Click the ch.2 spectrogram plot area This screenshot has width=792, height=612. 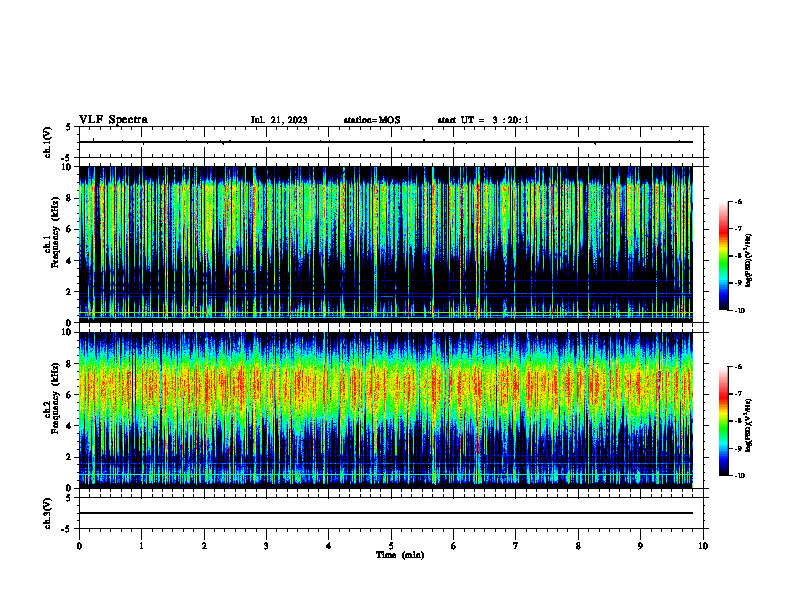click(385, 409)
